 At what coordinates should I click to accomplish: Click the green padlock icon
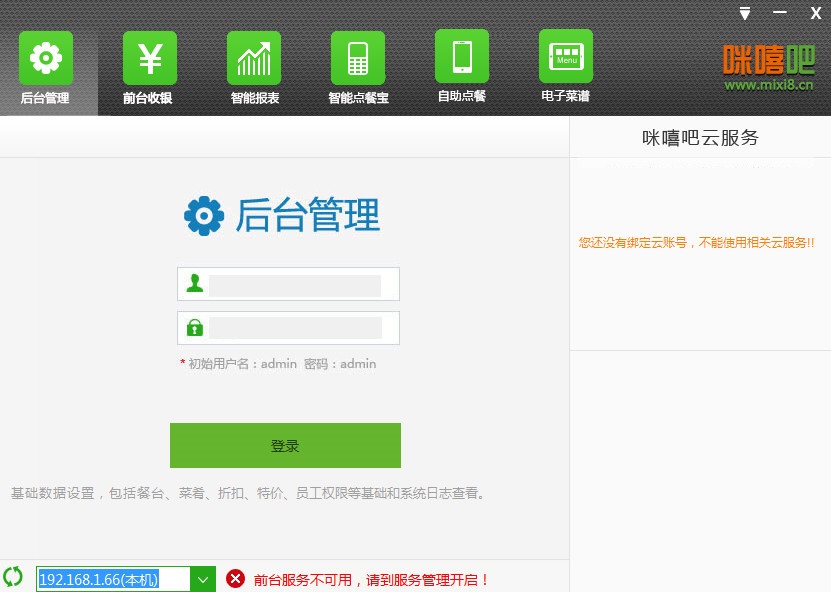pos(195,327)
